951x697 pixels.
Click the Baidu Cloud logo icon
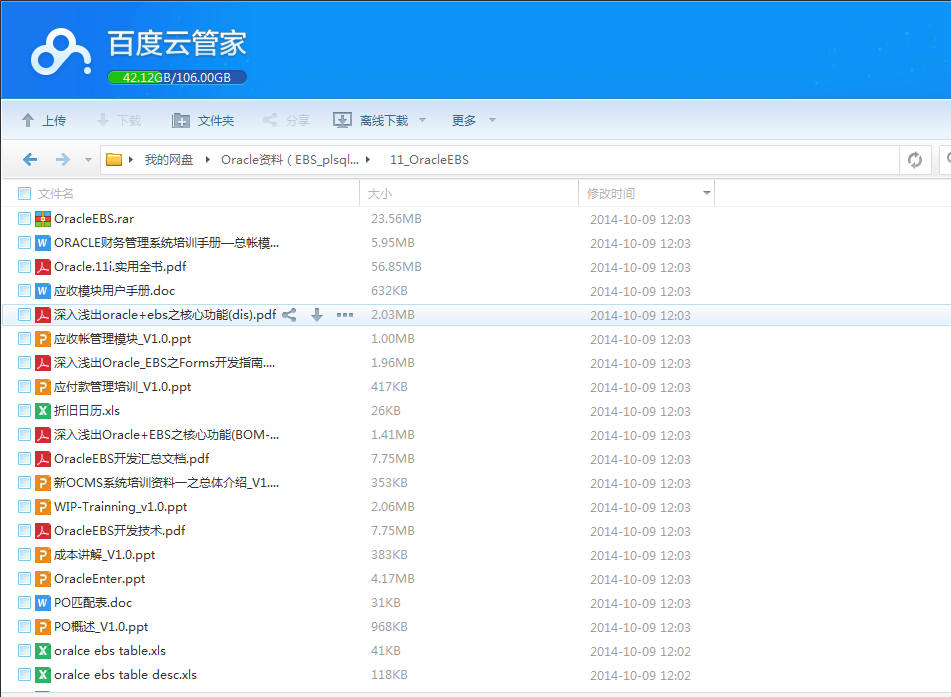pos(61,52)
